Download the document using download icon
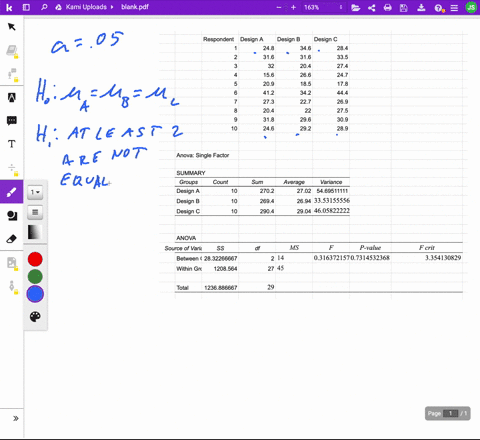 [421, 7]
